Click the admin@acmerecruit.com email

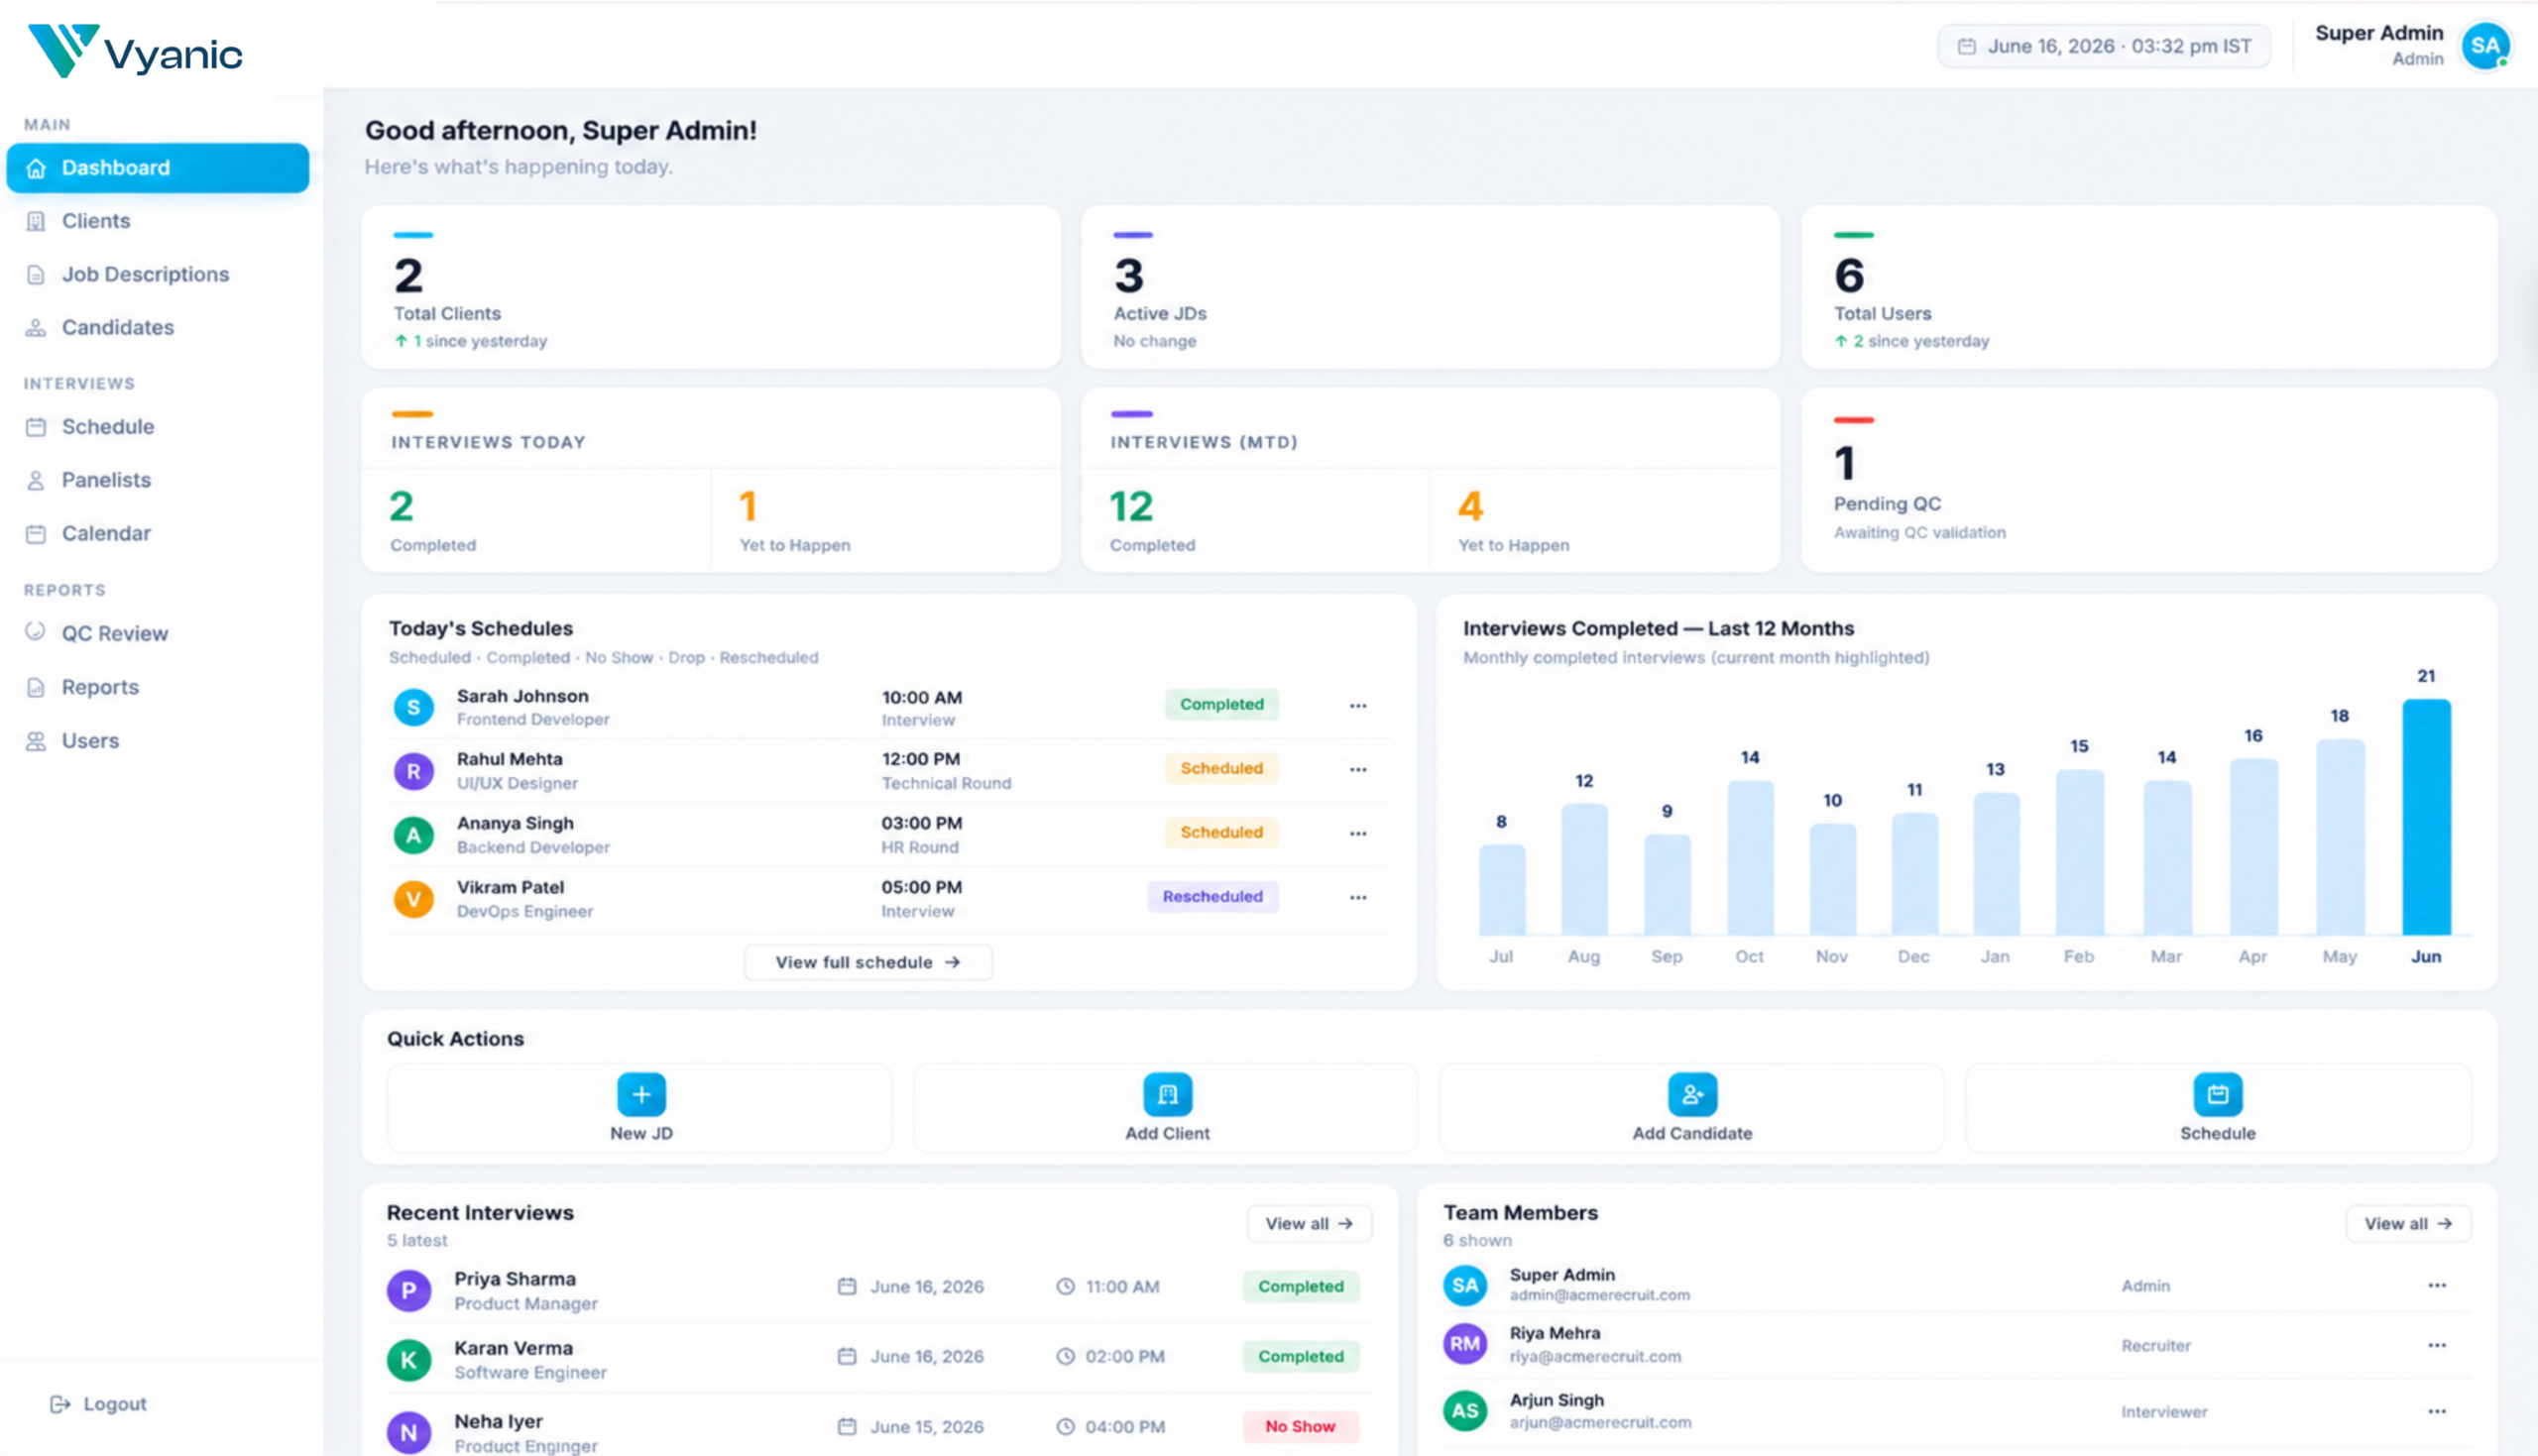click(x=1599, y=1295)
